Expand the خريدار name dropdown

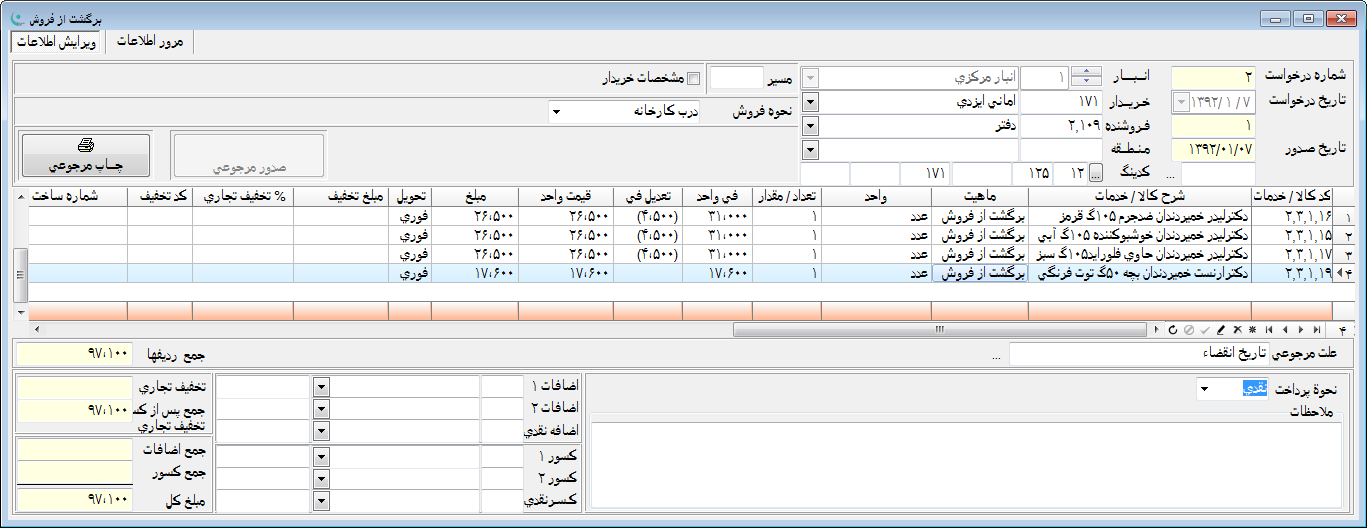pyautogui.click(x=810, y=102)
